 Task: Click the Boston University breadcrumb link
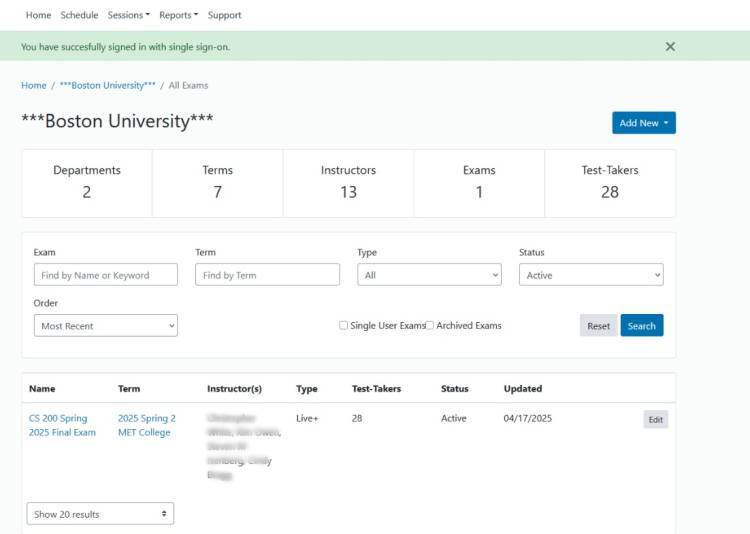click(x=107, y=86)
